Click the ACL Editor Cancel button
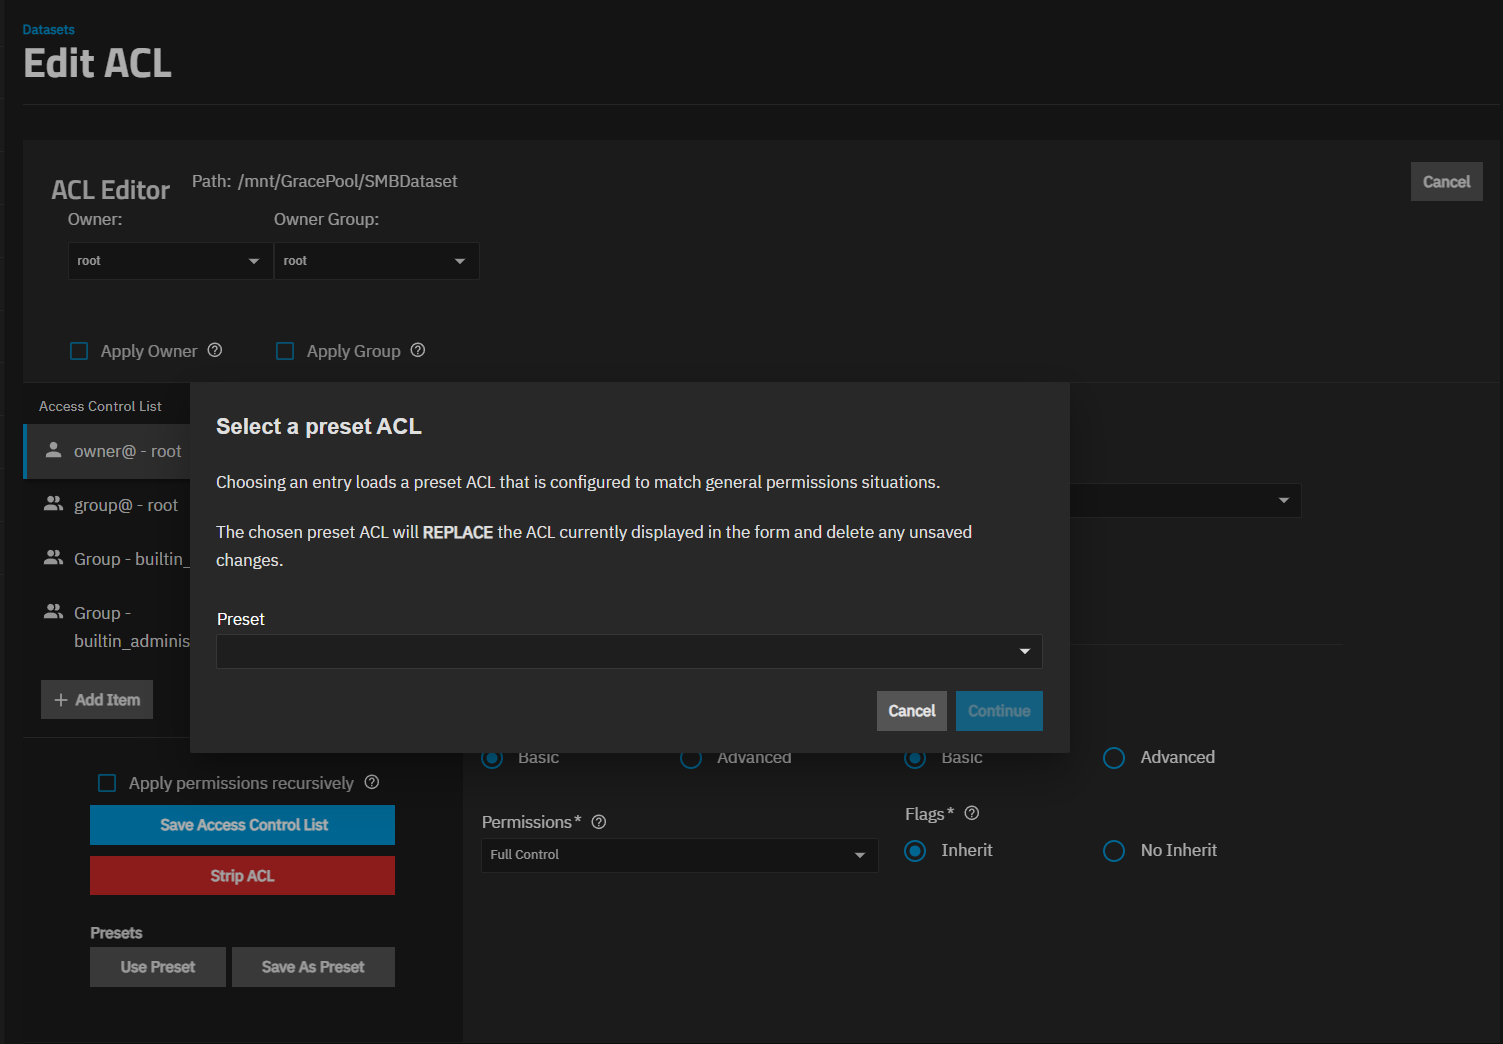This screenshot has height=1044, width=1503. pyautogui.click(x=1446, y=182)
